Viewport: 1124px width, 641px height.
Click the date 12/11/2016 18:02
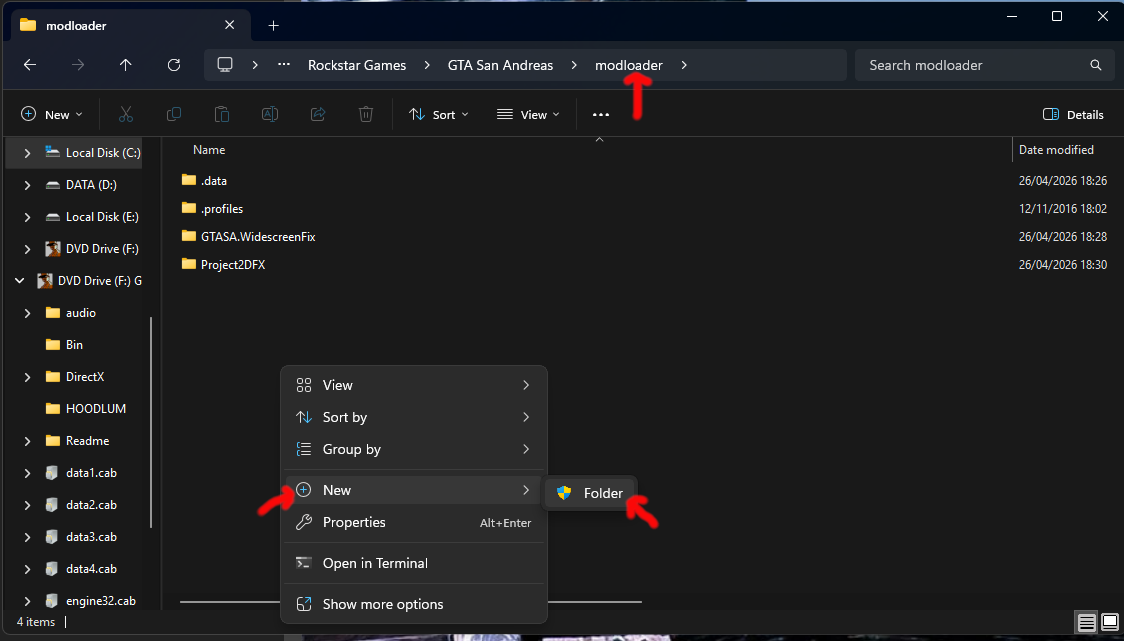point(1062,209)
